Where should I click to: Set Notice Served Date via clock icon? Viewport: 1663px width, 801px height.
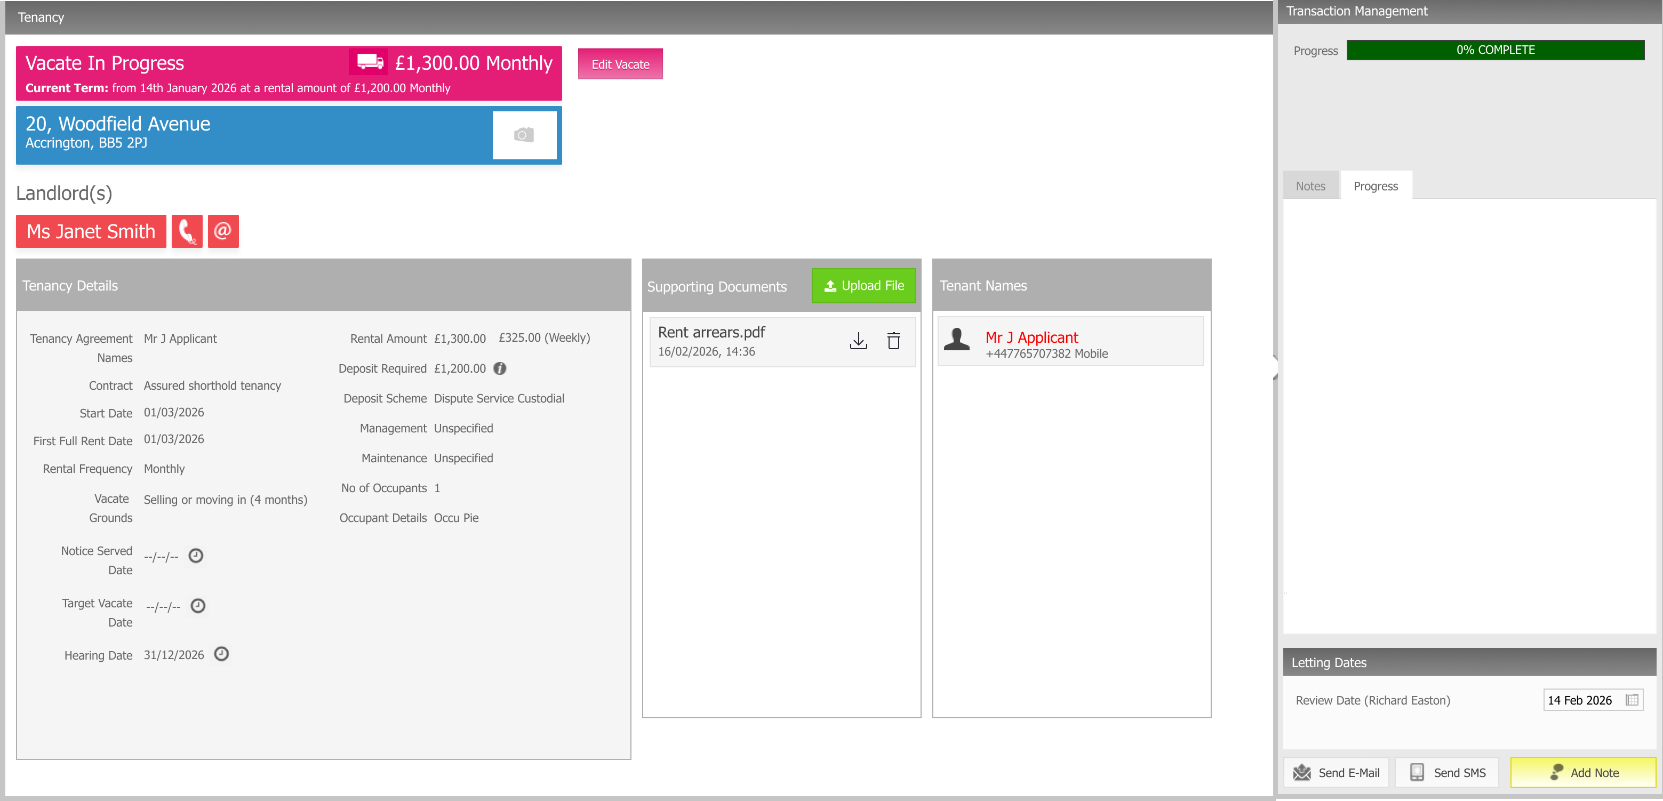[196, 556]
